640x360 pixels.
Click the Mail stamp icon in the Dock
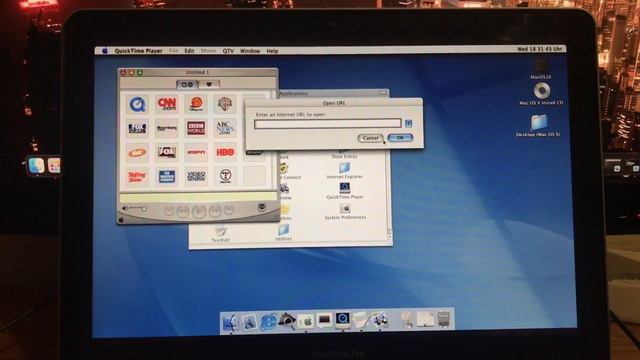249,323
